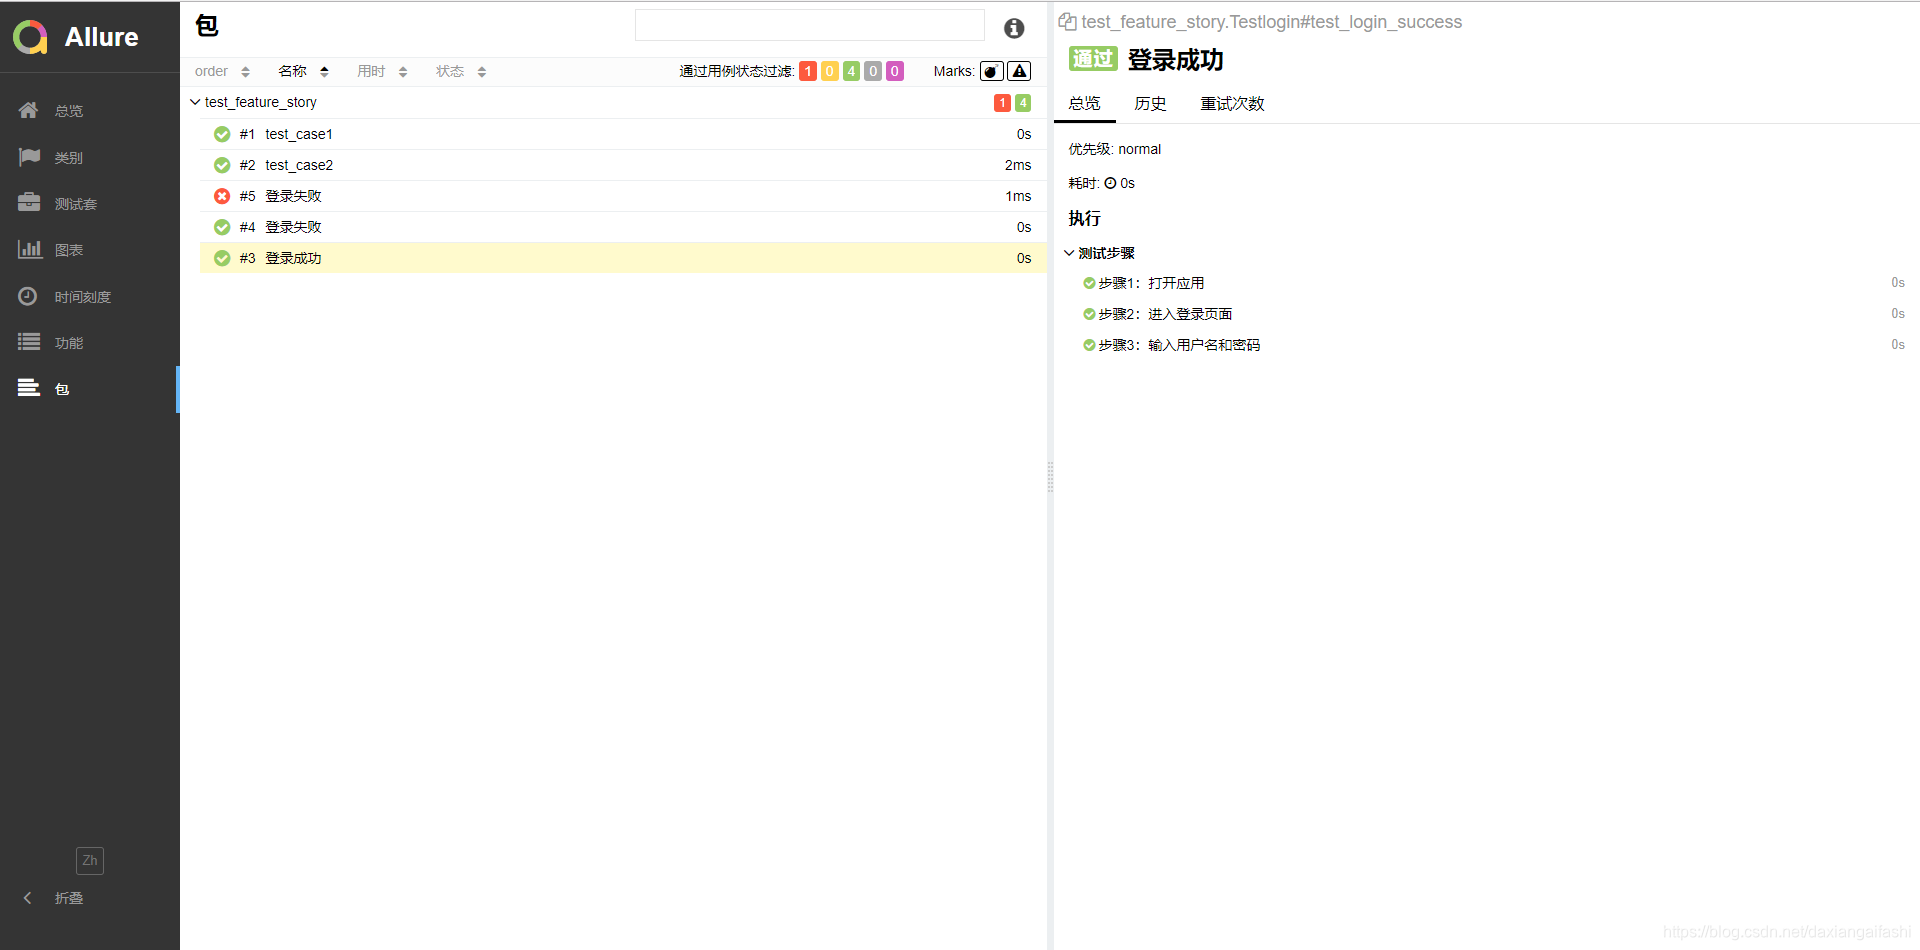Open the 总览 overview home icon

[x=29, y=110]
